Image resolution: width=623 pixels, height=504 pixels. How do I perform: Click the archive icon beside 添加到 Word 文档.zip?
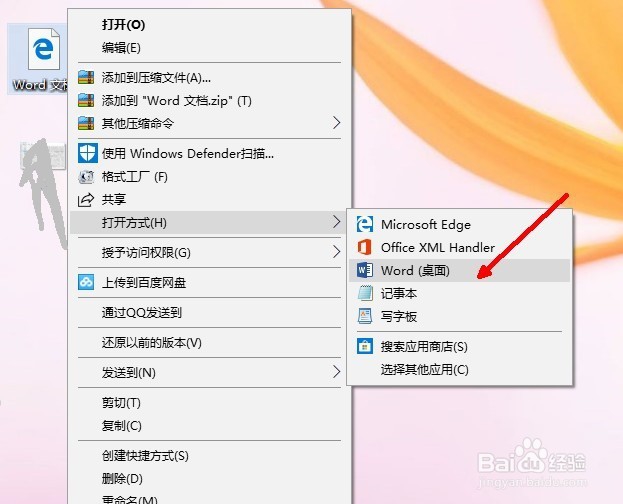click(86, 100)
